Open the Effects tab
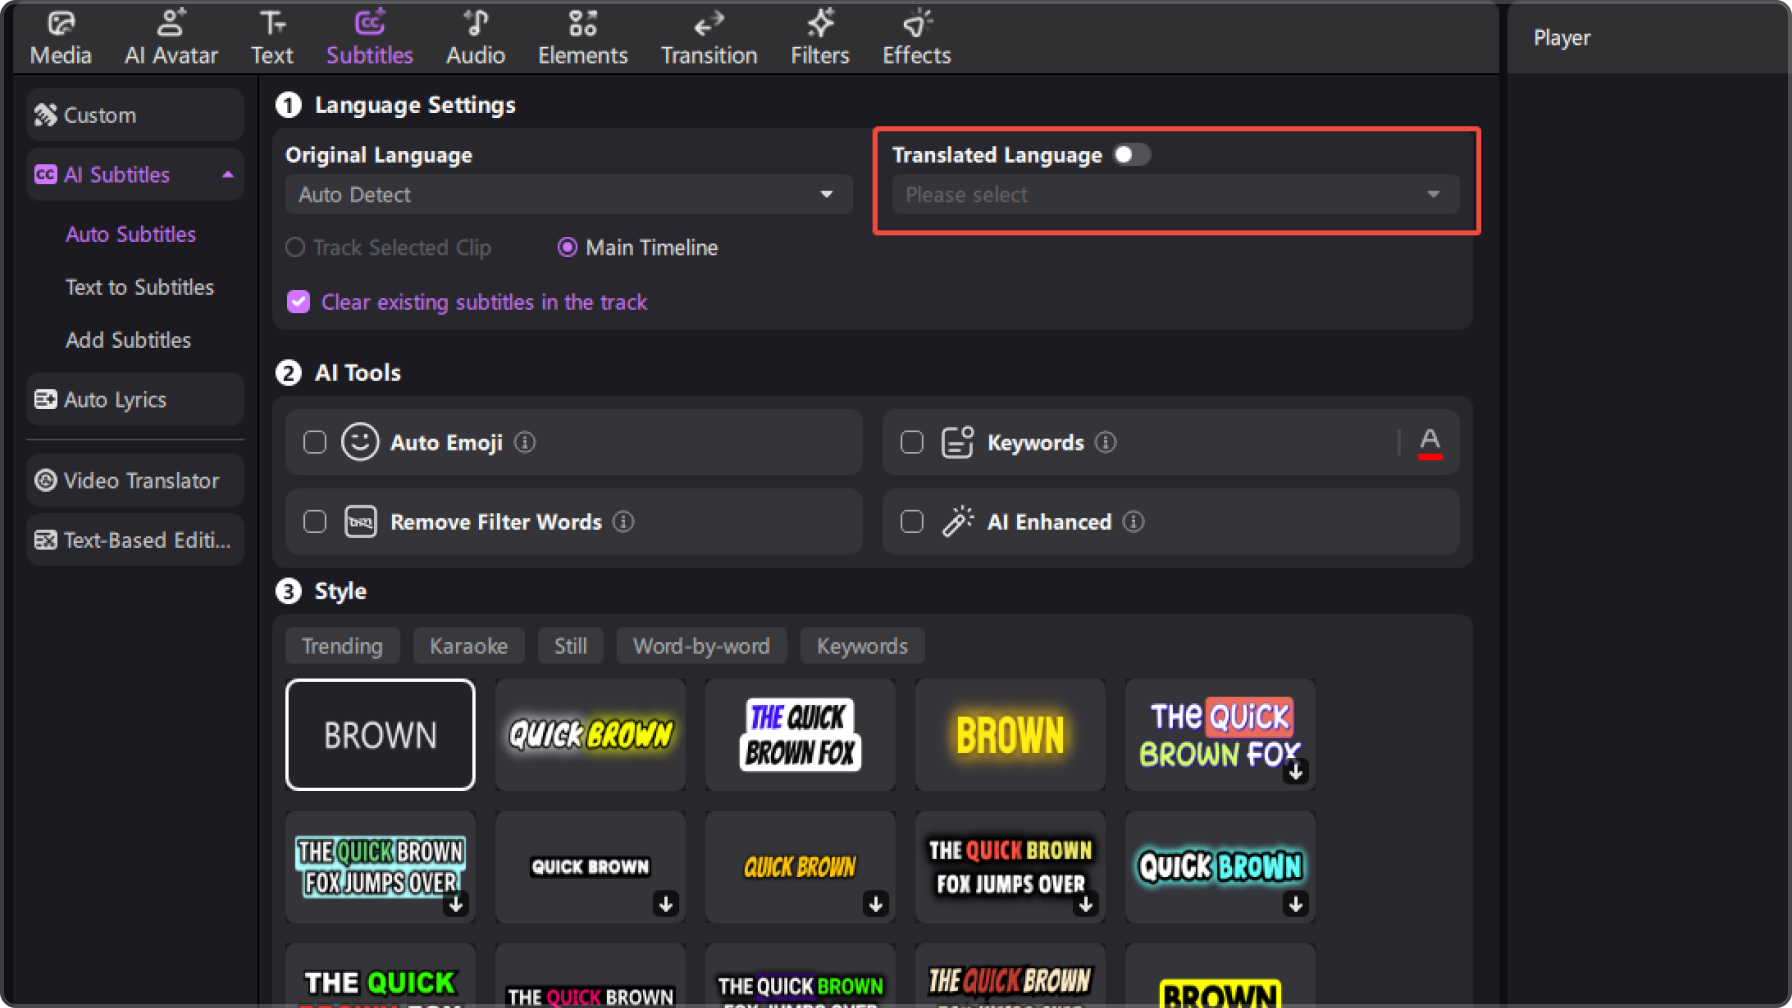The width and height of the screenshot is (1792, 1008). [x=916, y=38]
